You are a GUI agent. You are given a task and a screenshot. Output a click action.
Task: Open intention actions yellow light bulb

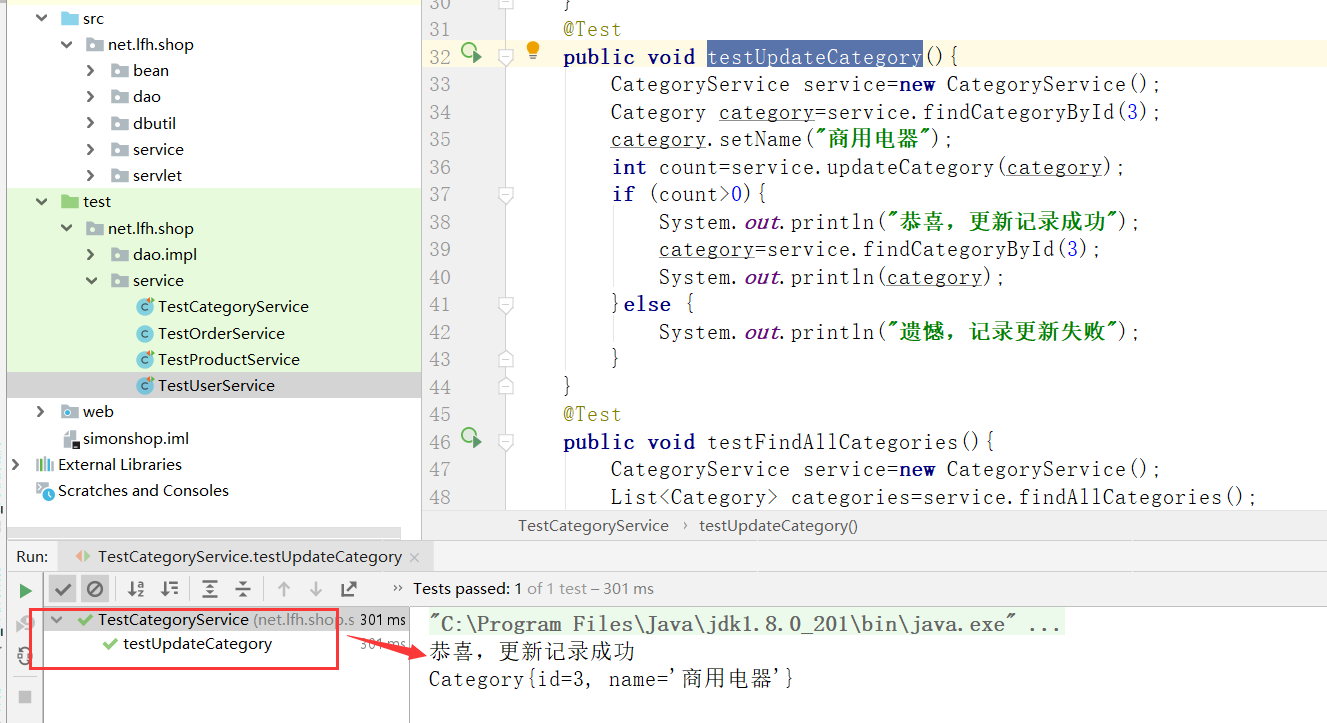coord(533,50)
